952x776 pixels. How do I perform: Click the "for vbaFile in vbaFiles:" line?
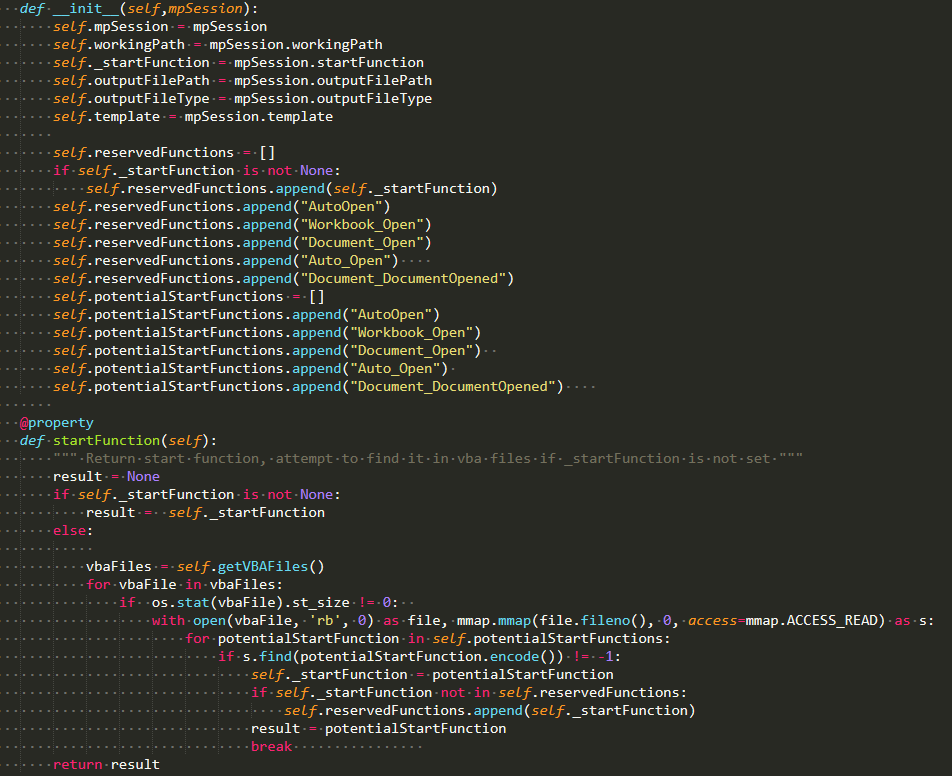tap(185, 584)
